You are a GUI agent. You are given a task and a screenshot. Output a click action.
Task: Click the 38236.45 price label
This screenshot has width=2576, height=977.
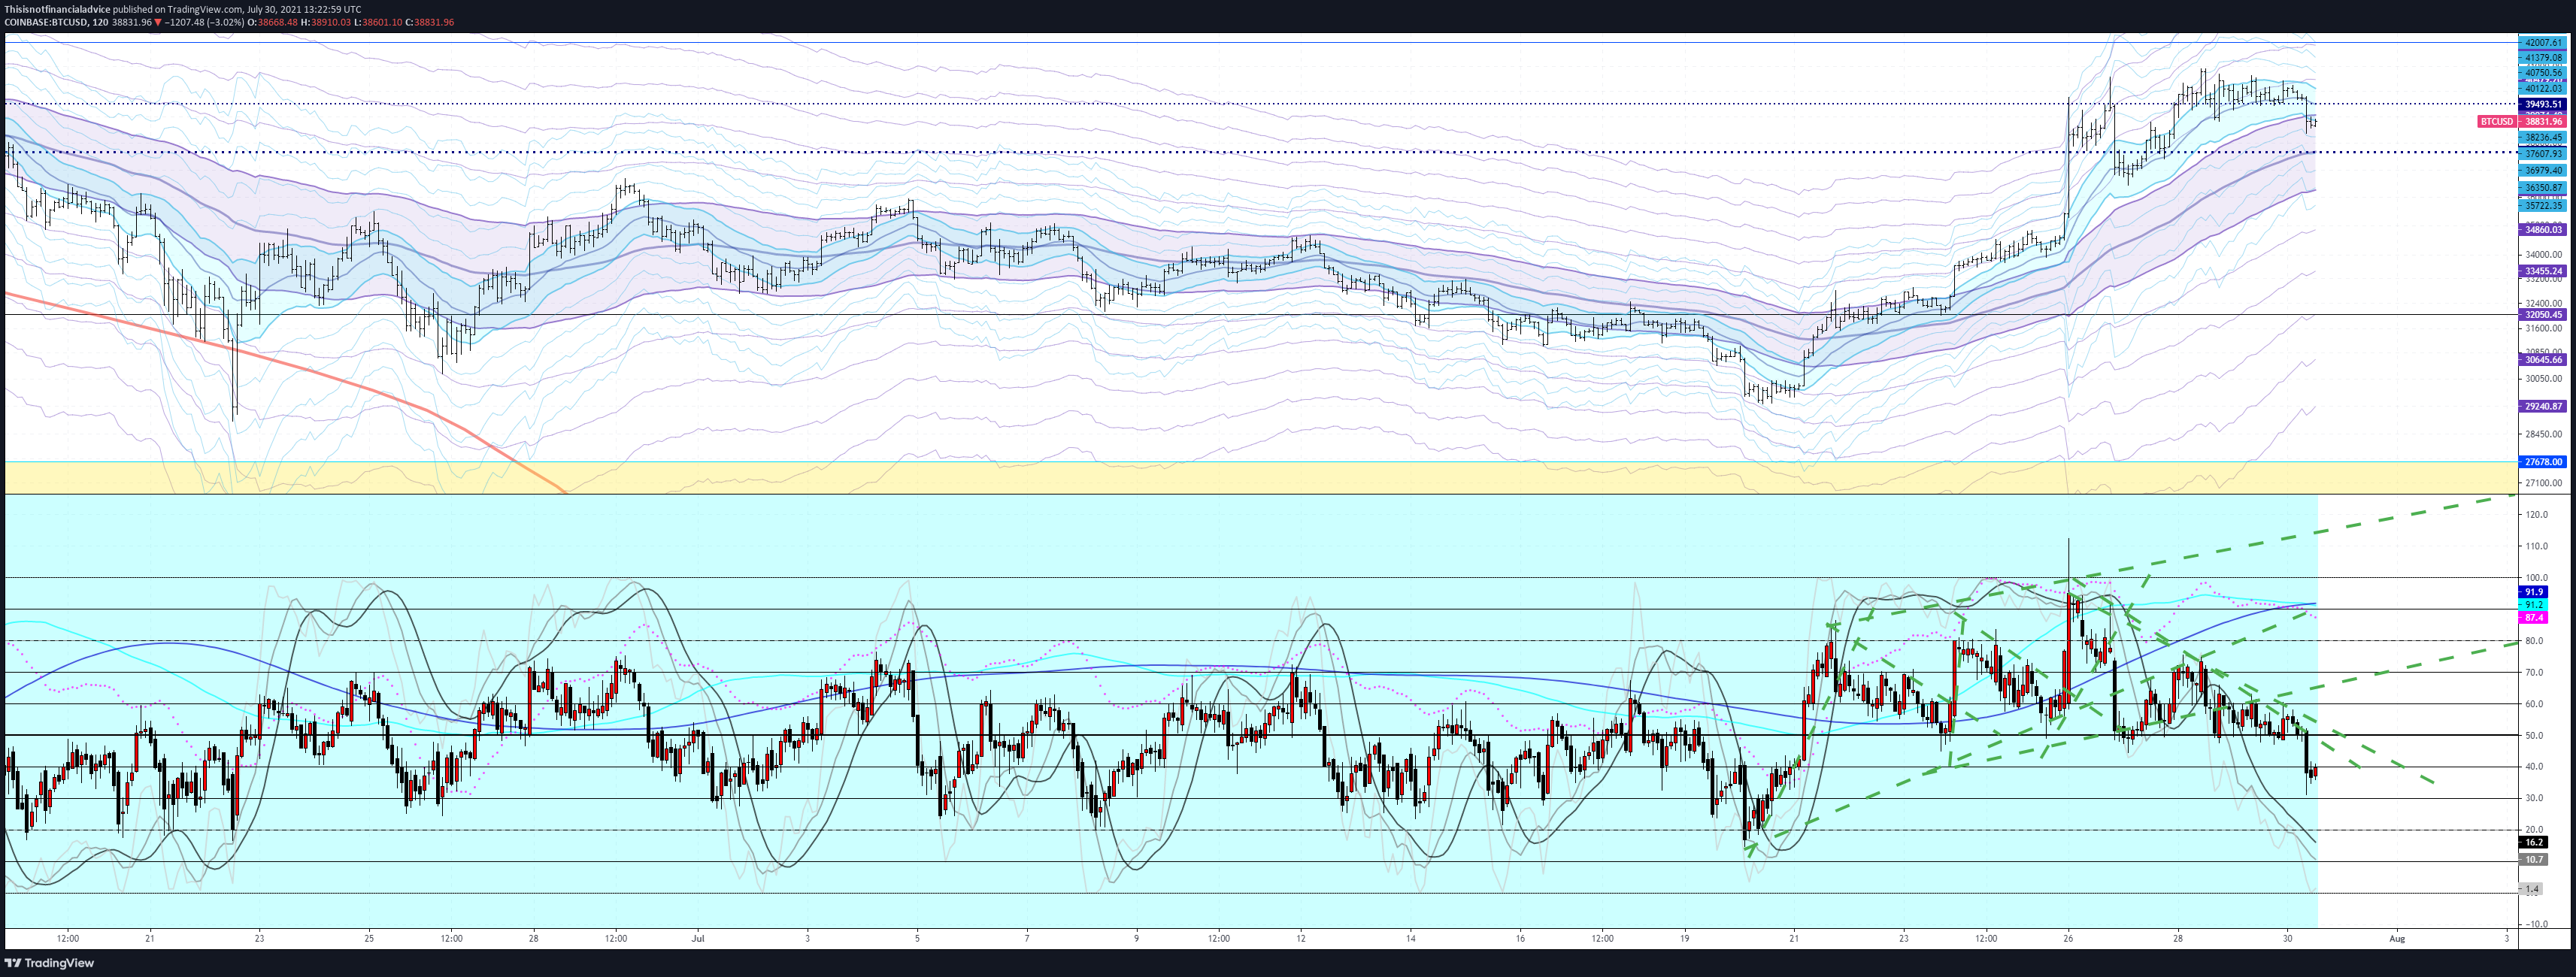pos(2543,137)
